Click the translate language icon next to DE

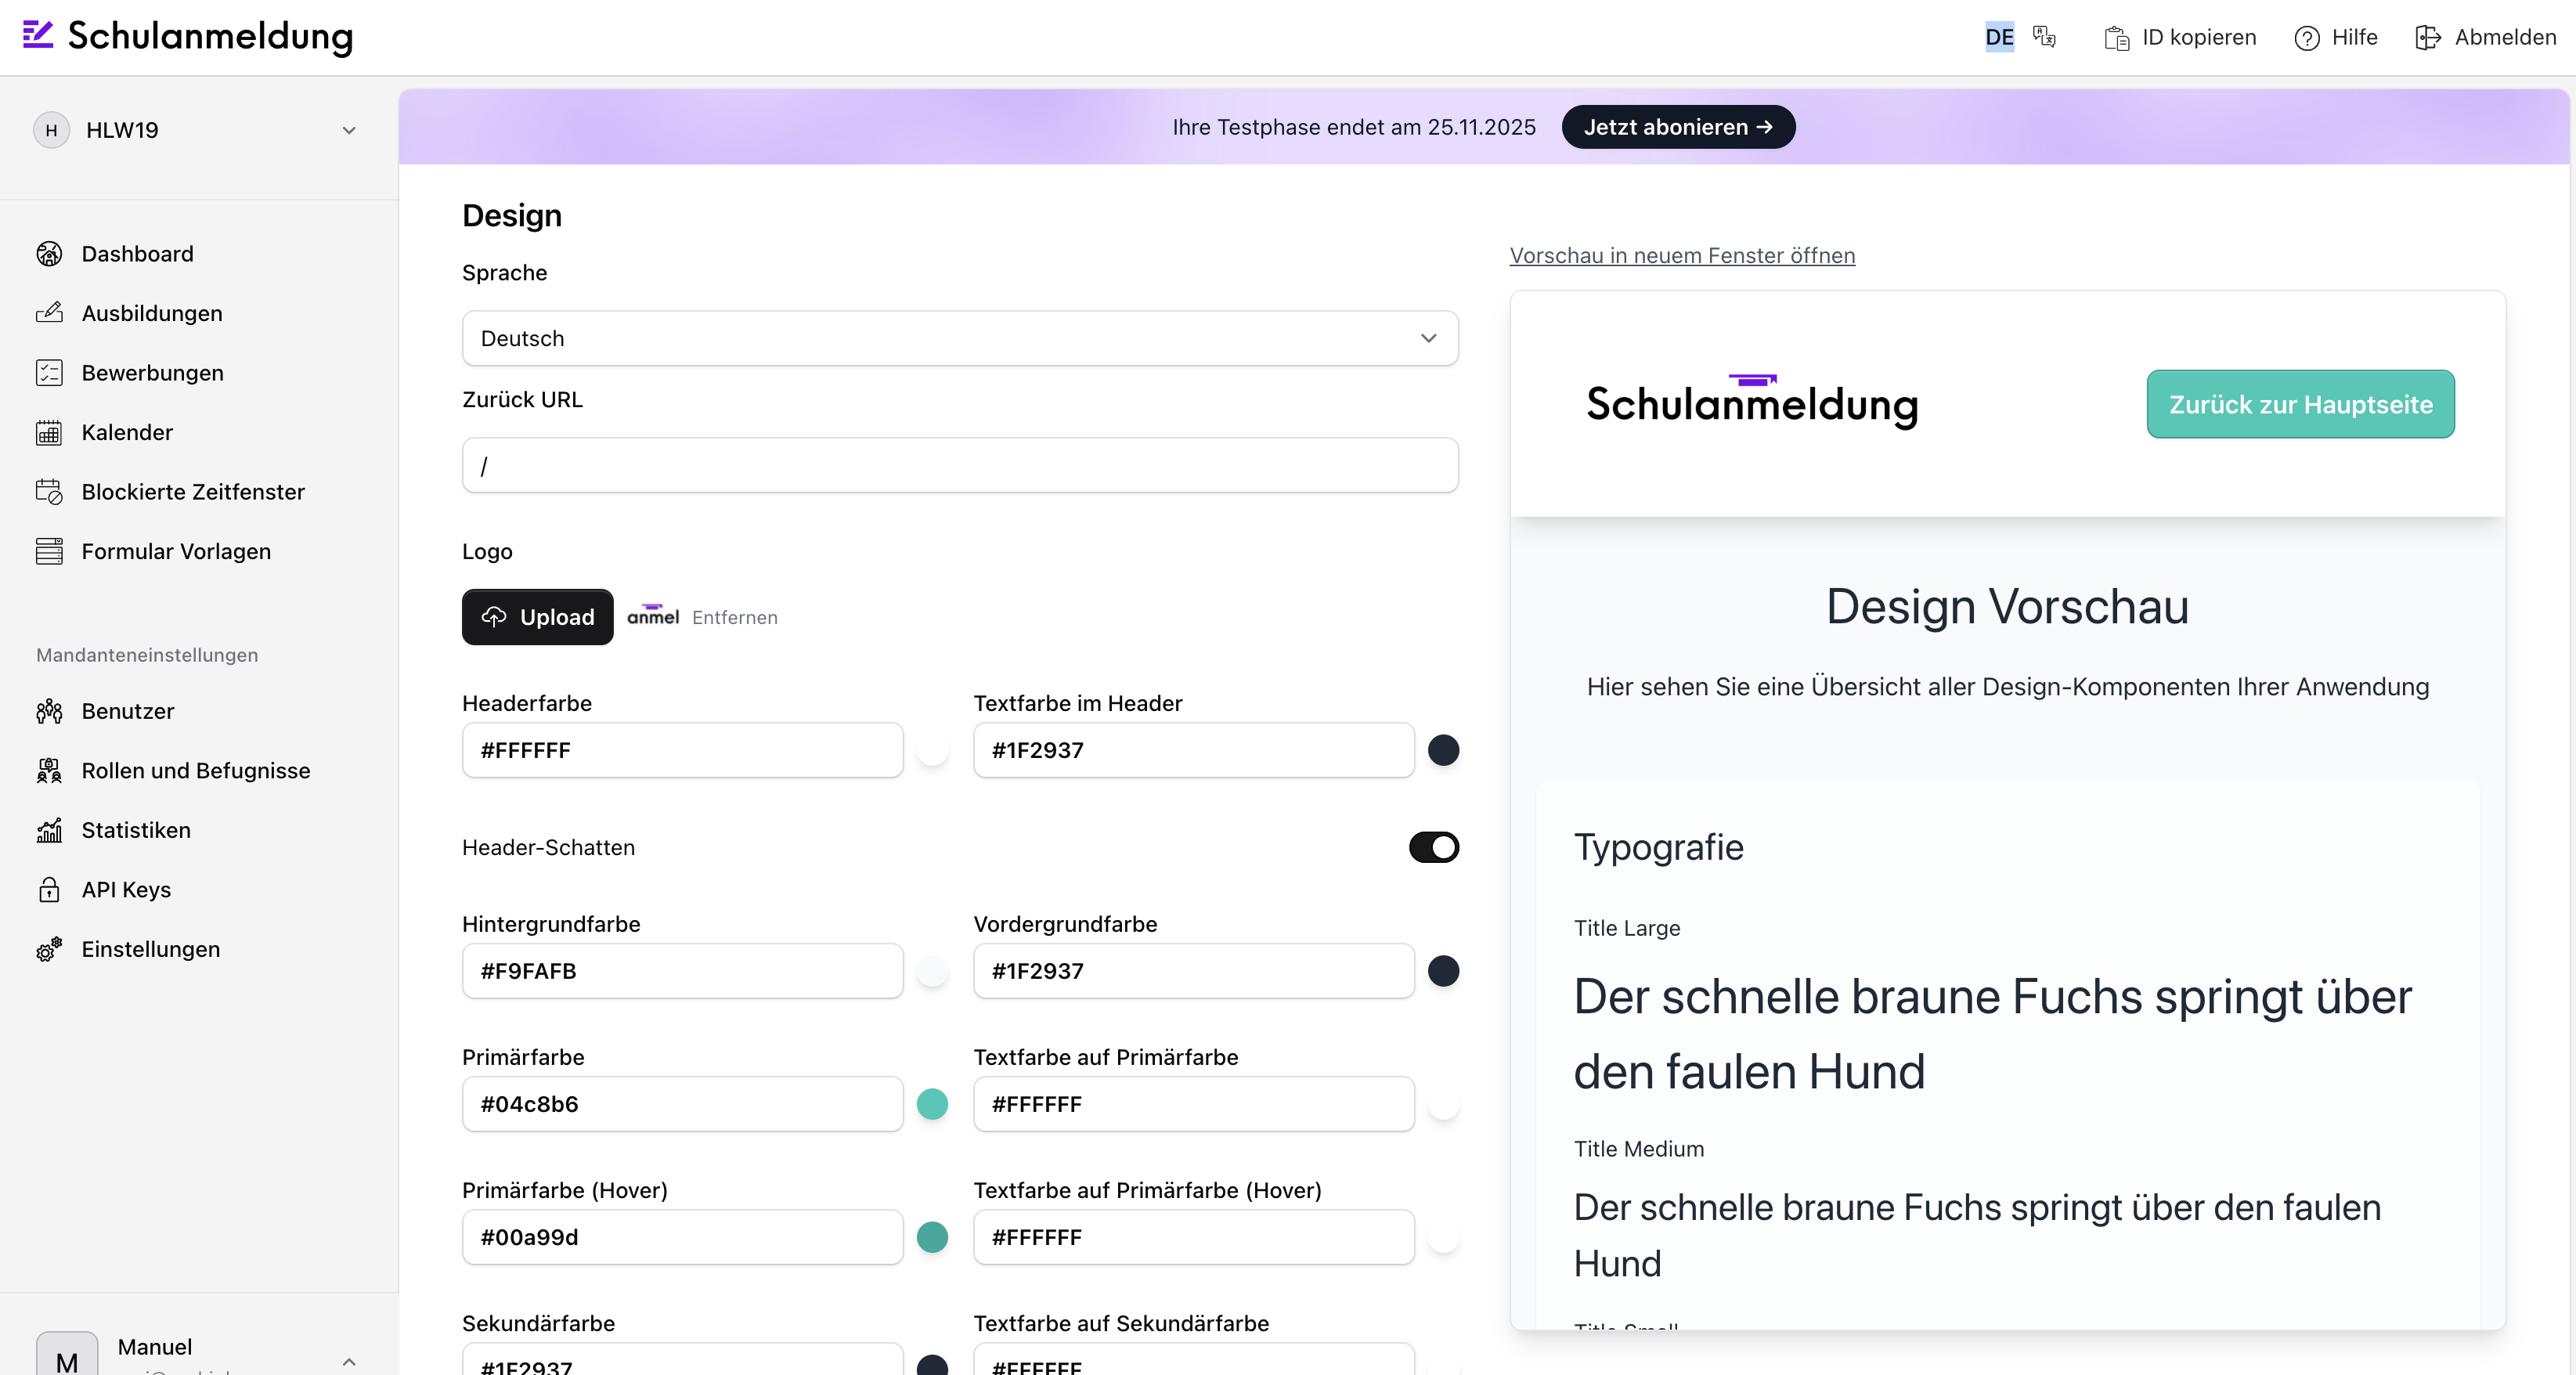[2044, 37]
